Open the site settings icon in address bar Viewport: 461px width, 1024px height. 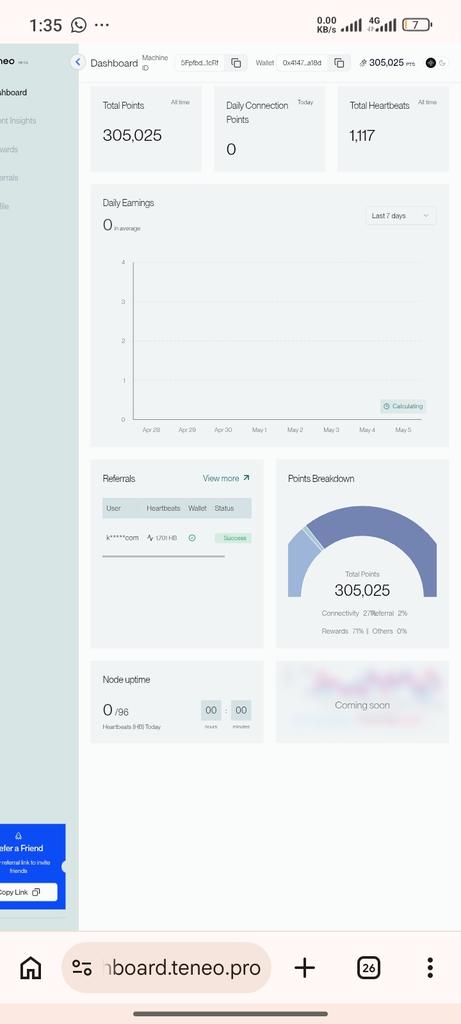(x=82, y=968)
